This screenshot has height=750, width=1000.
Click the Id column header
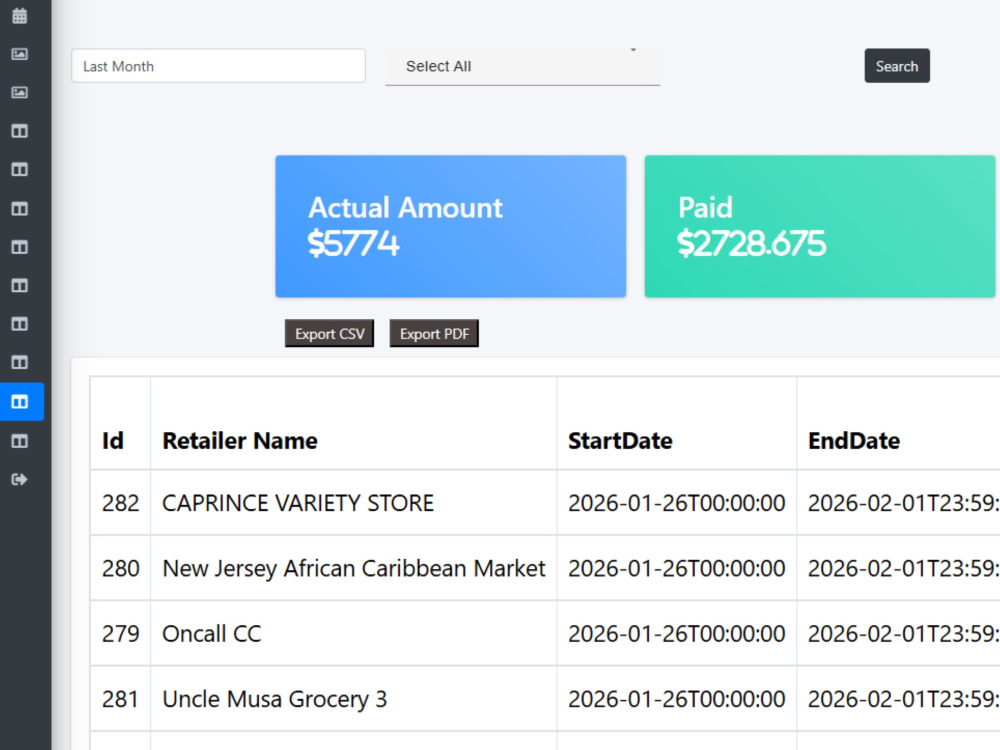pyautogui.click(x=113, y=441)
